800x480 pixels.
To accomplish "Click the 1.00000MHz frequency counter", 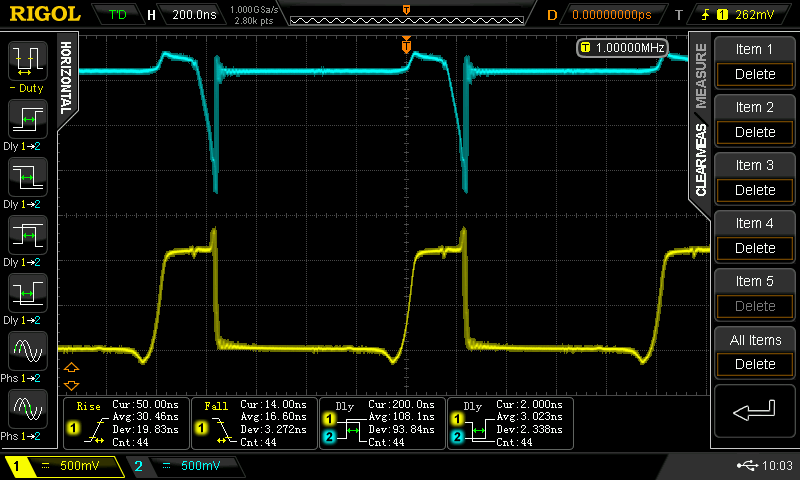I will [622, 48].
